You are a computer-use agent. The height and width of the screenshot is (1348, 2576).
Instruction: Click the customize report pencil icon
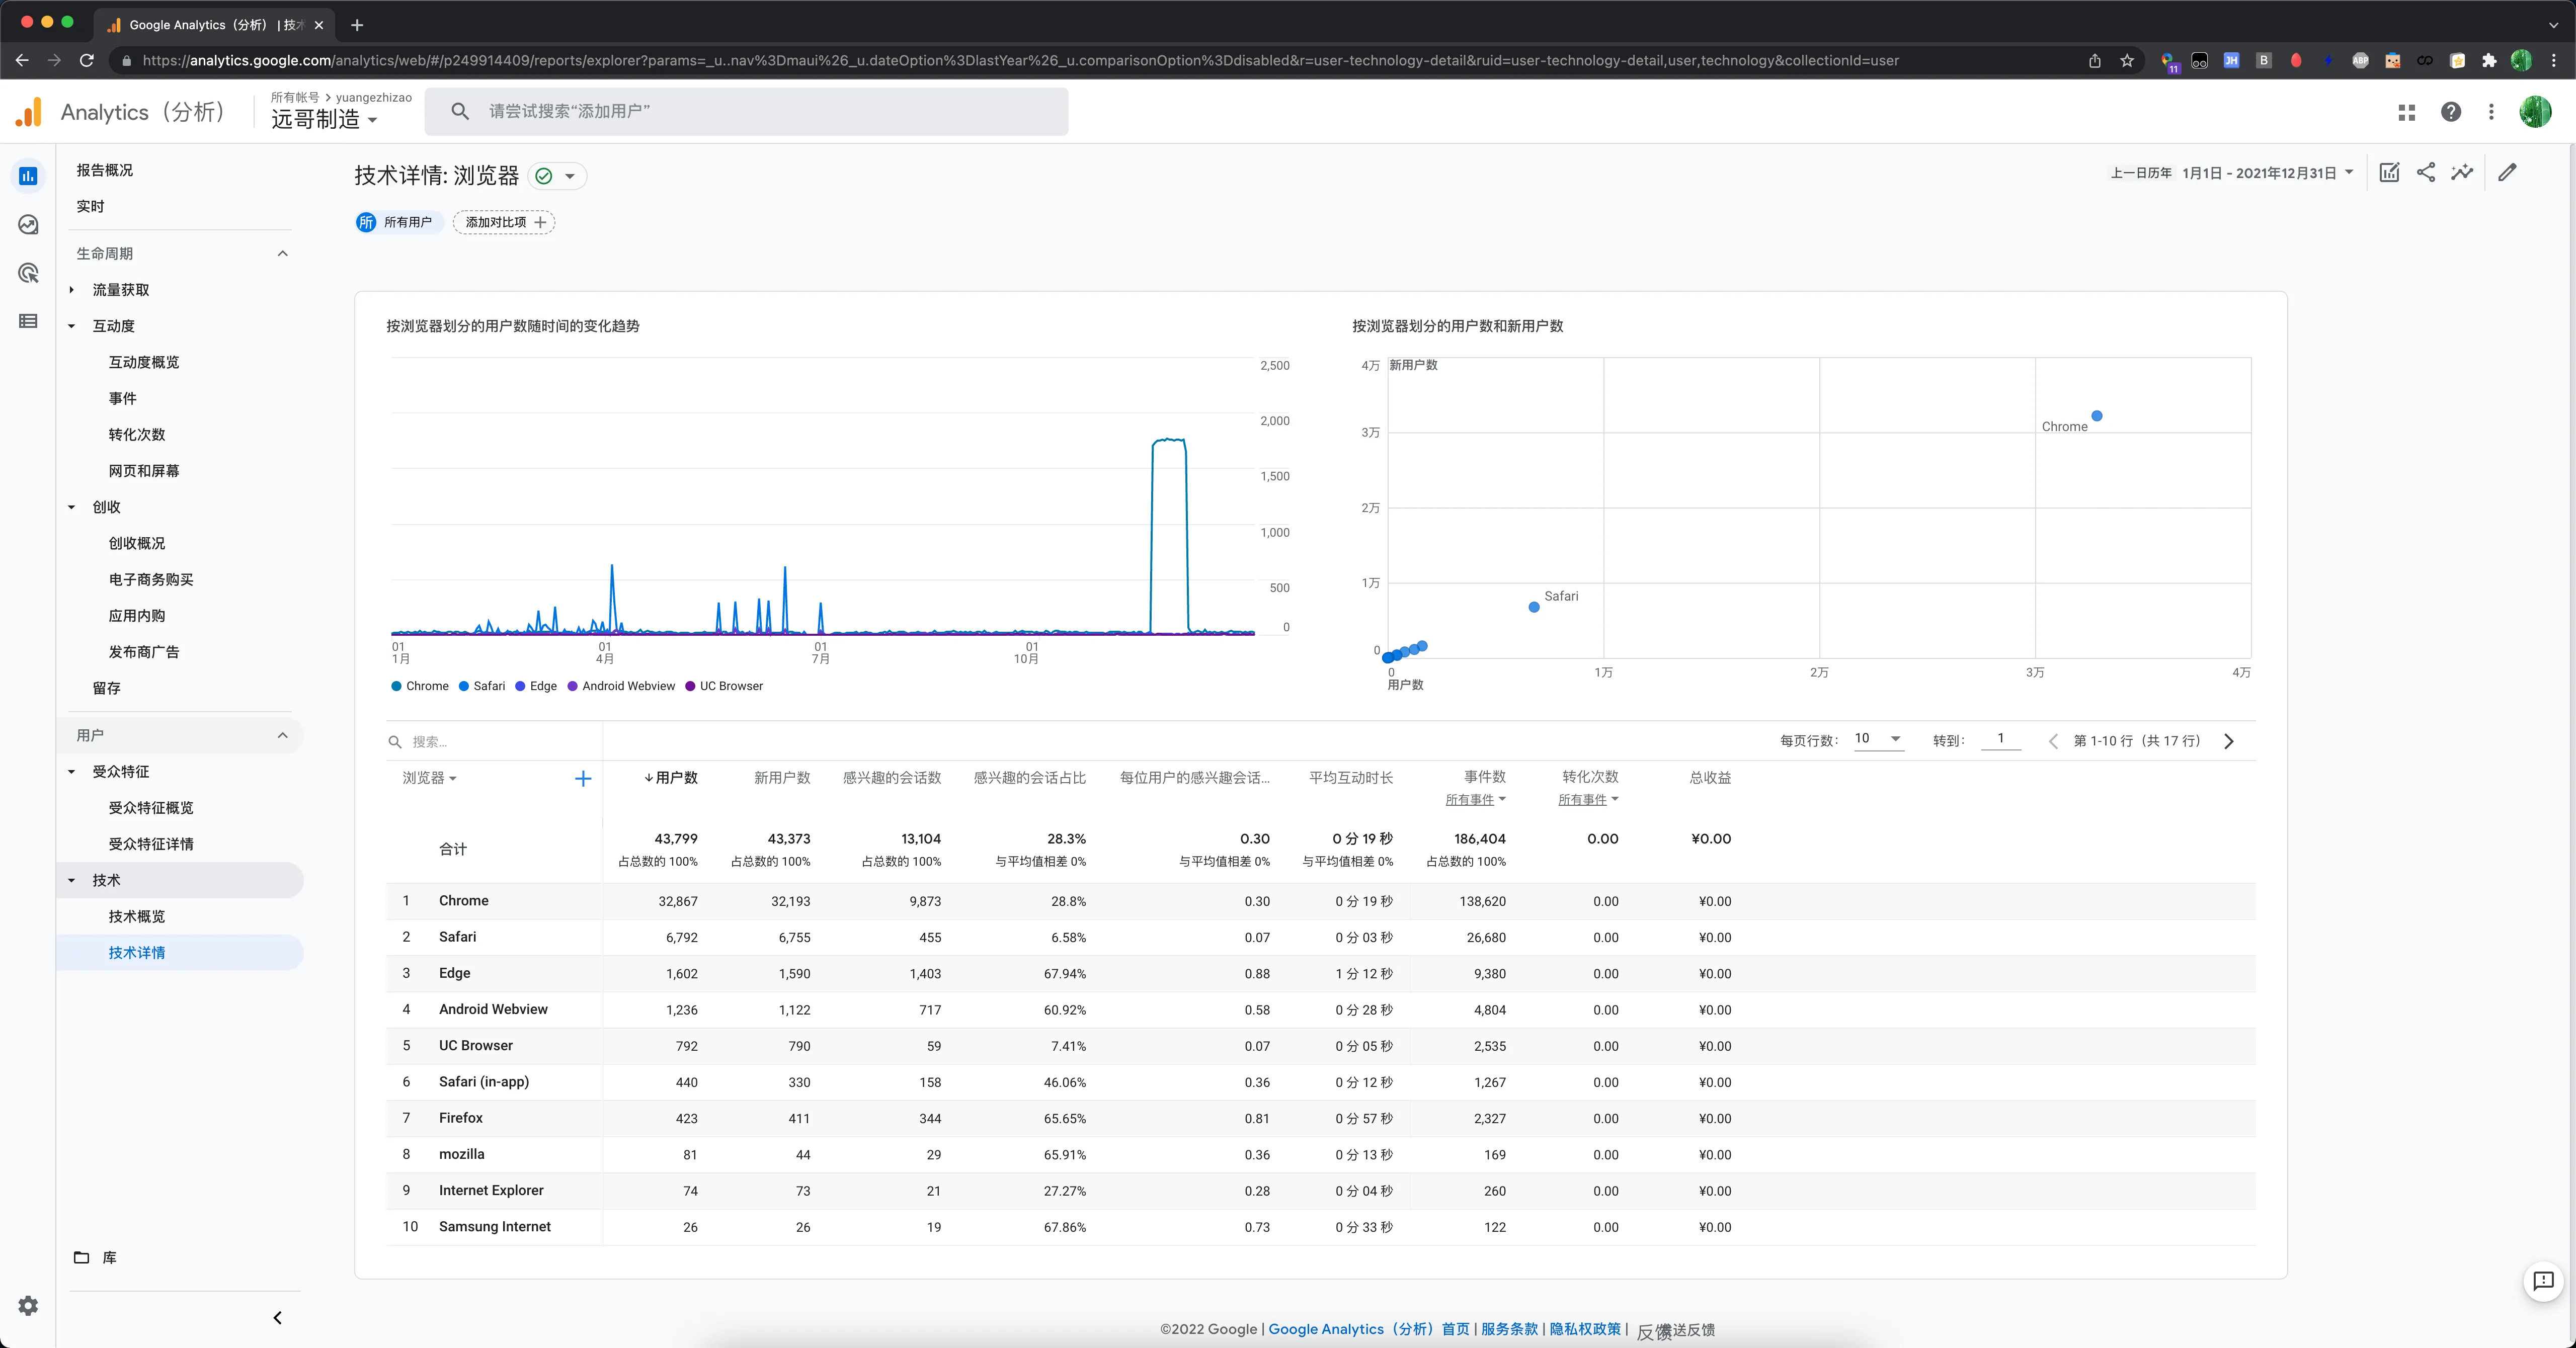click(2507, 173)
